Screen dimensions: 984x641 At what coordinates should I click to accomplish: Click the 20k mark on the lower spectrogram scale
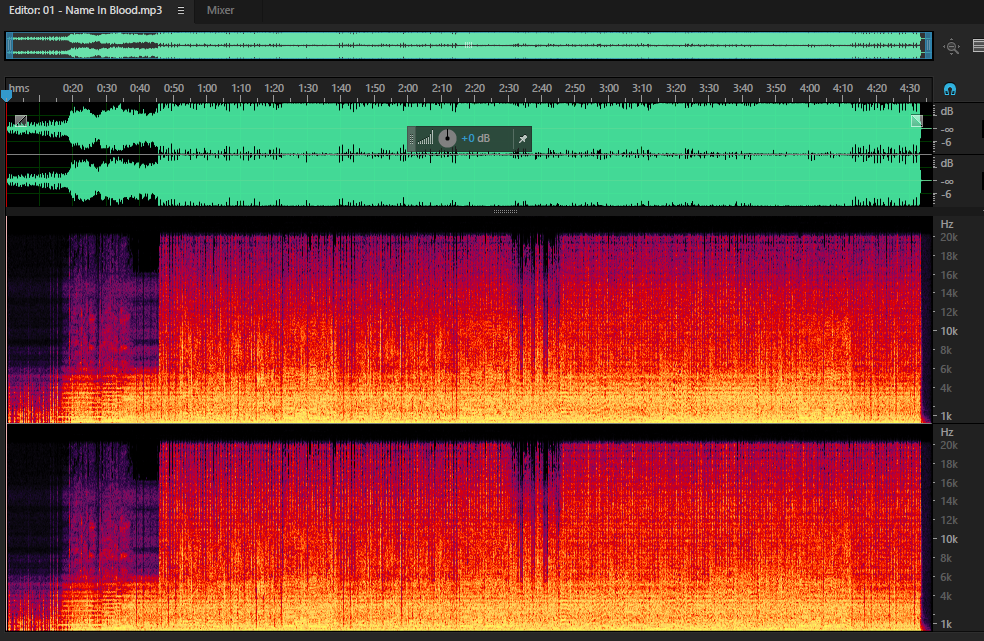(x=949, y=445)
